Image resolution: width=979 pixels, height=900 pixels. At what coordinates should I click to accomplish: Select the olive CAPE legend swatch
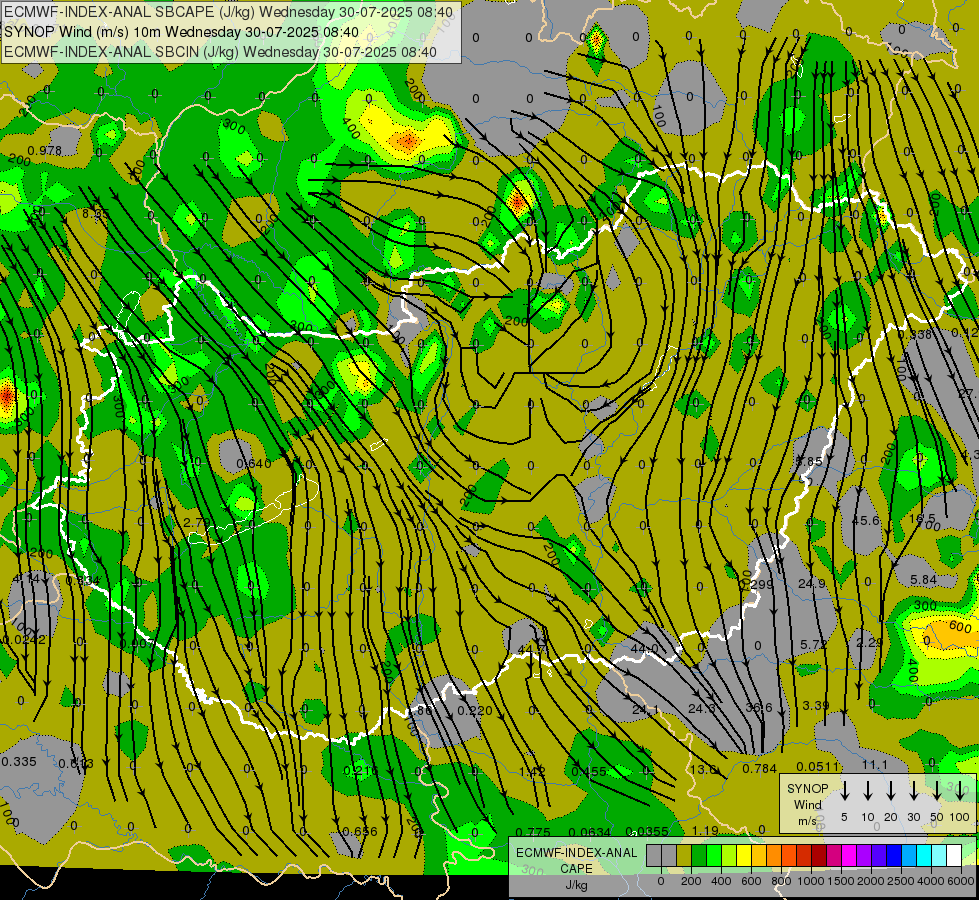pyautogui.click(x=684, y=855)
